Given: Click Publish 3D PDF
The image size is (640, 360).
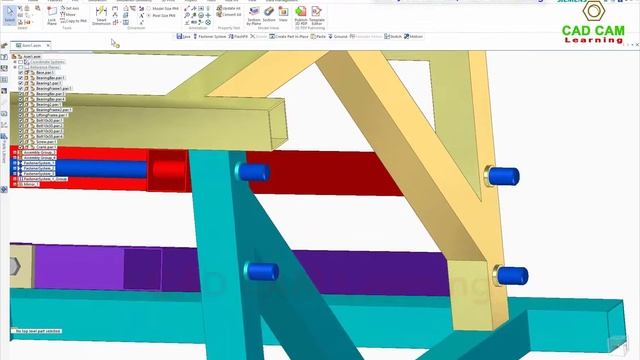Looking at the screenshot, I should pyautogui.click(x=301, y=16).
